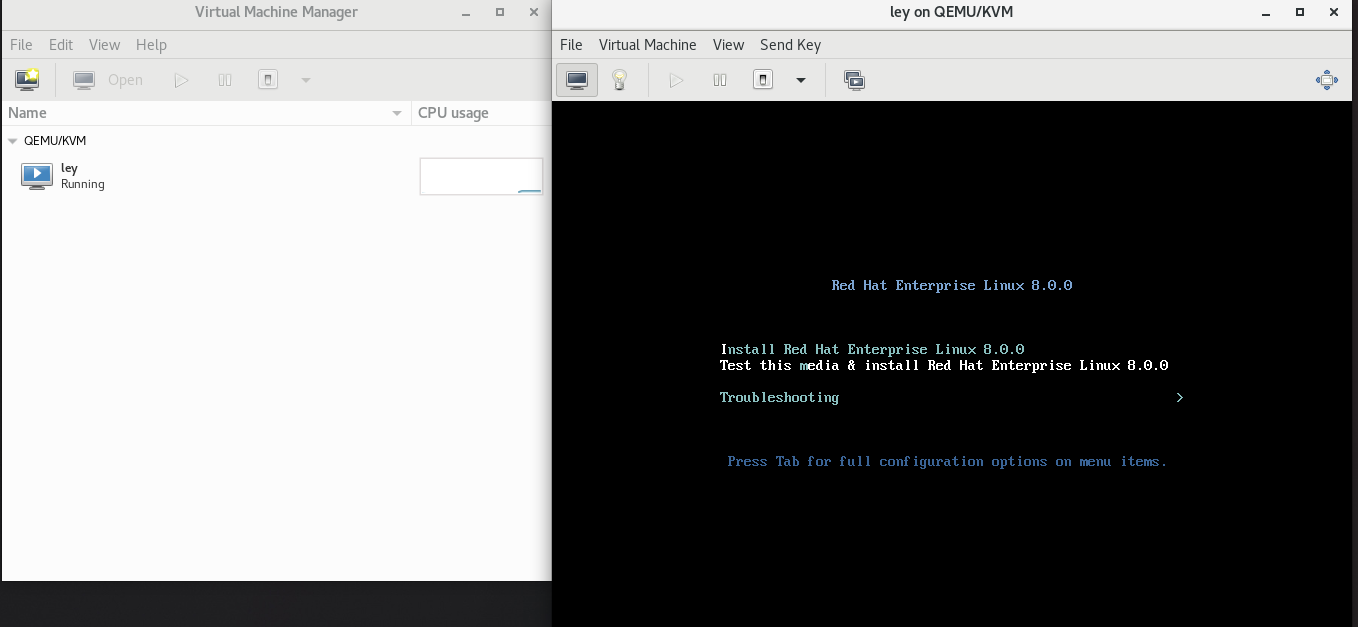Click the Open console monitor icon
Screen dimensions: 1358x627
tap(84, 79)
